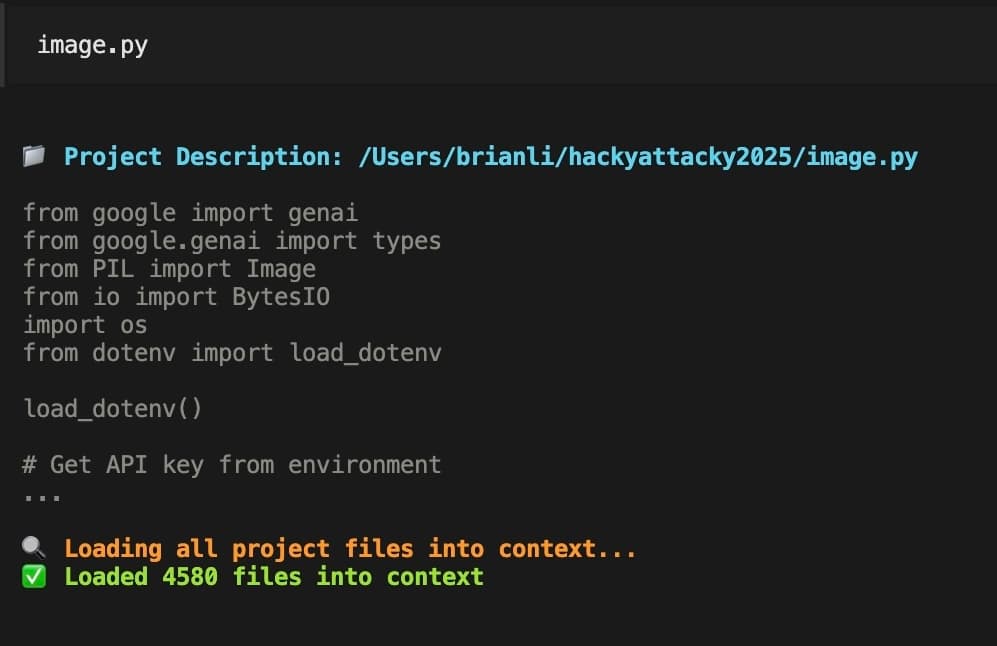Click the "from google import genai" line
The image size is (997, 646).
coord(190,213)
